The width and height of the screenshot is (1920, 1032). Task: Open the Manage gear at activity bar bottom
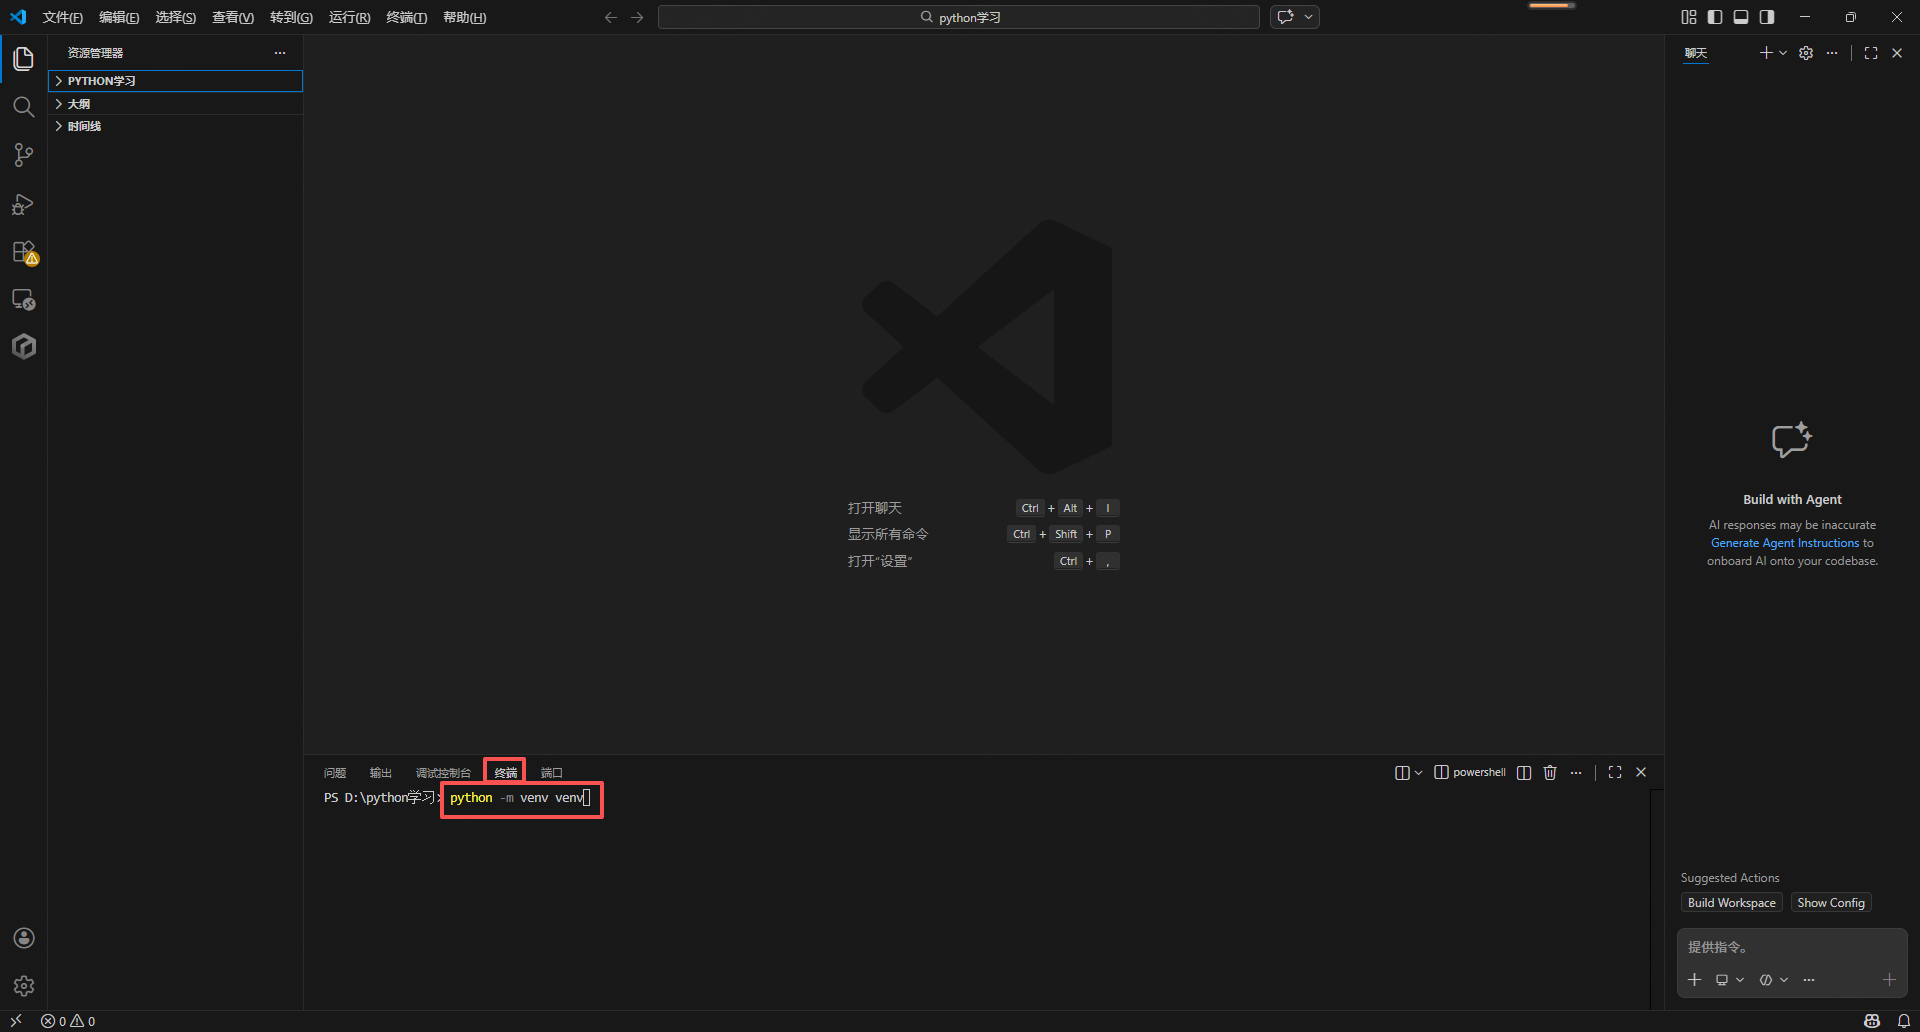(24, 986)
